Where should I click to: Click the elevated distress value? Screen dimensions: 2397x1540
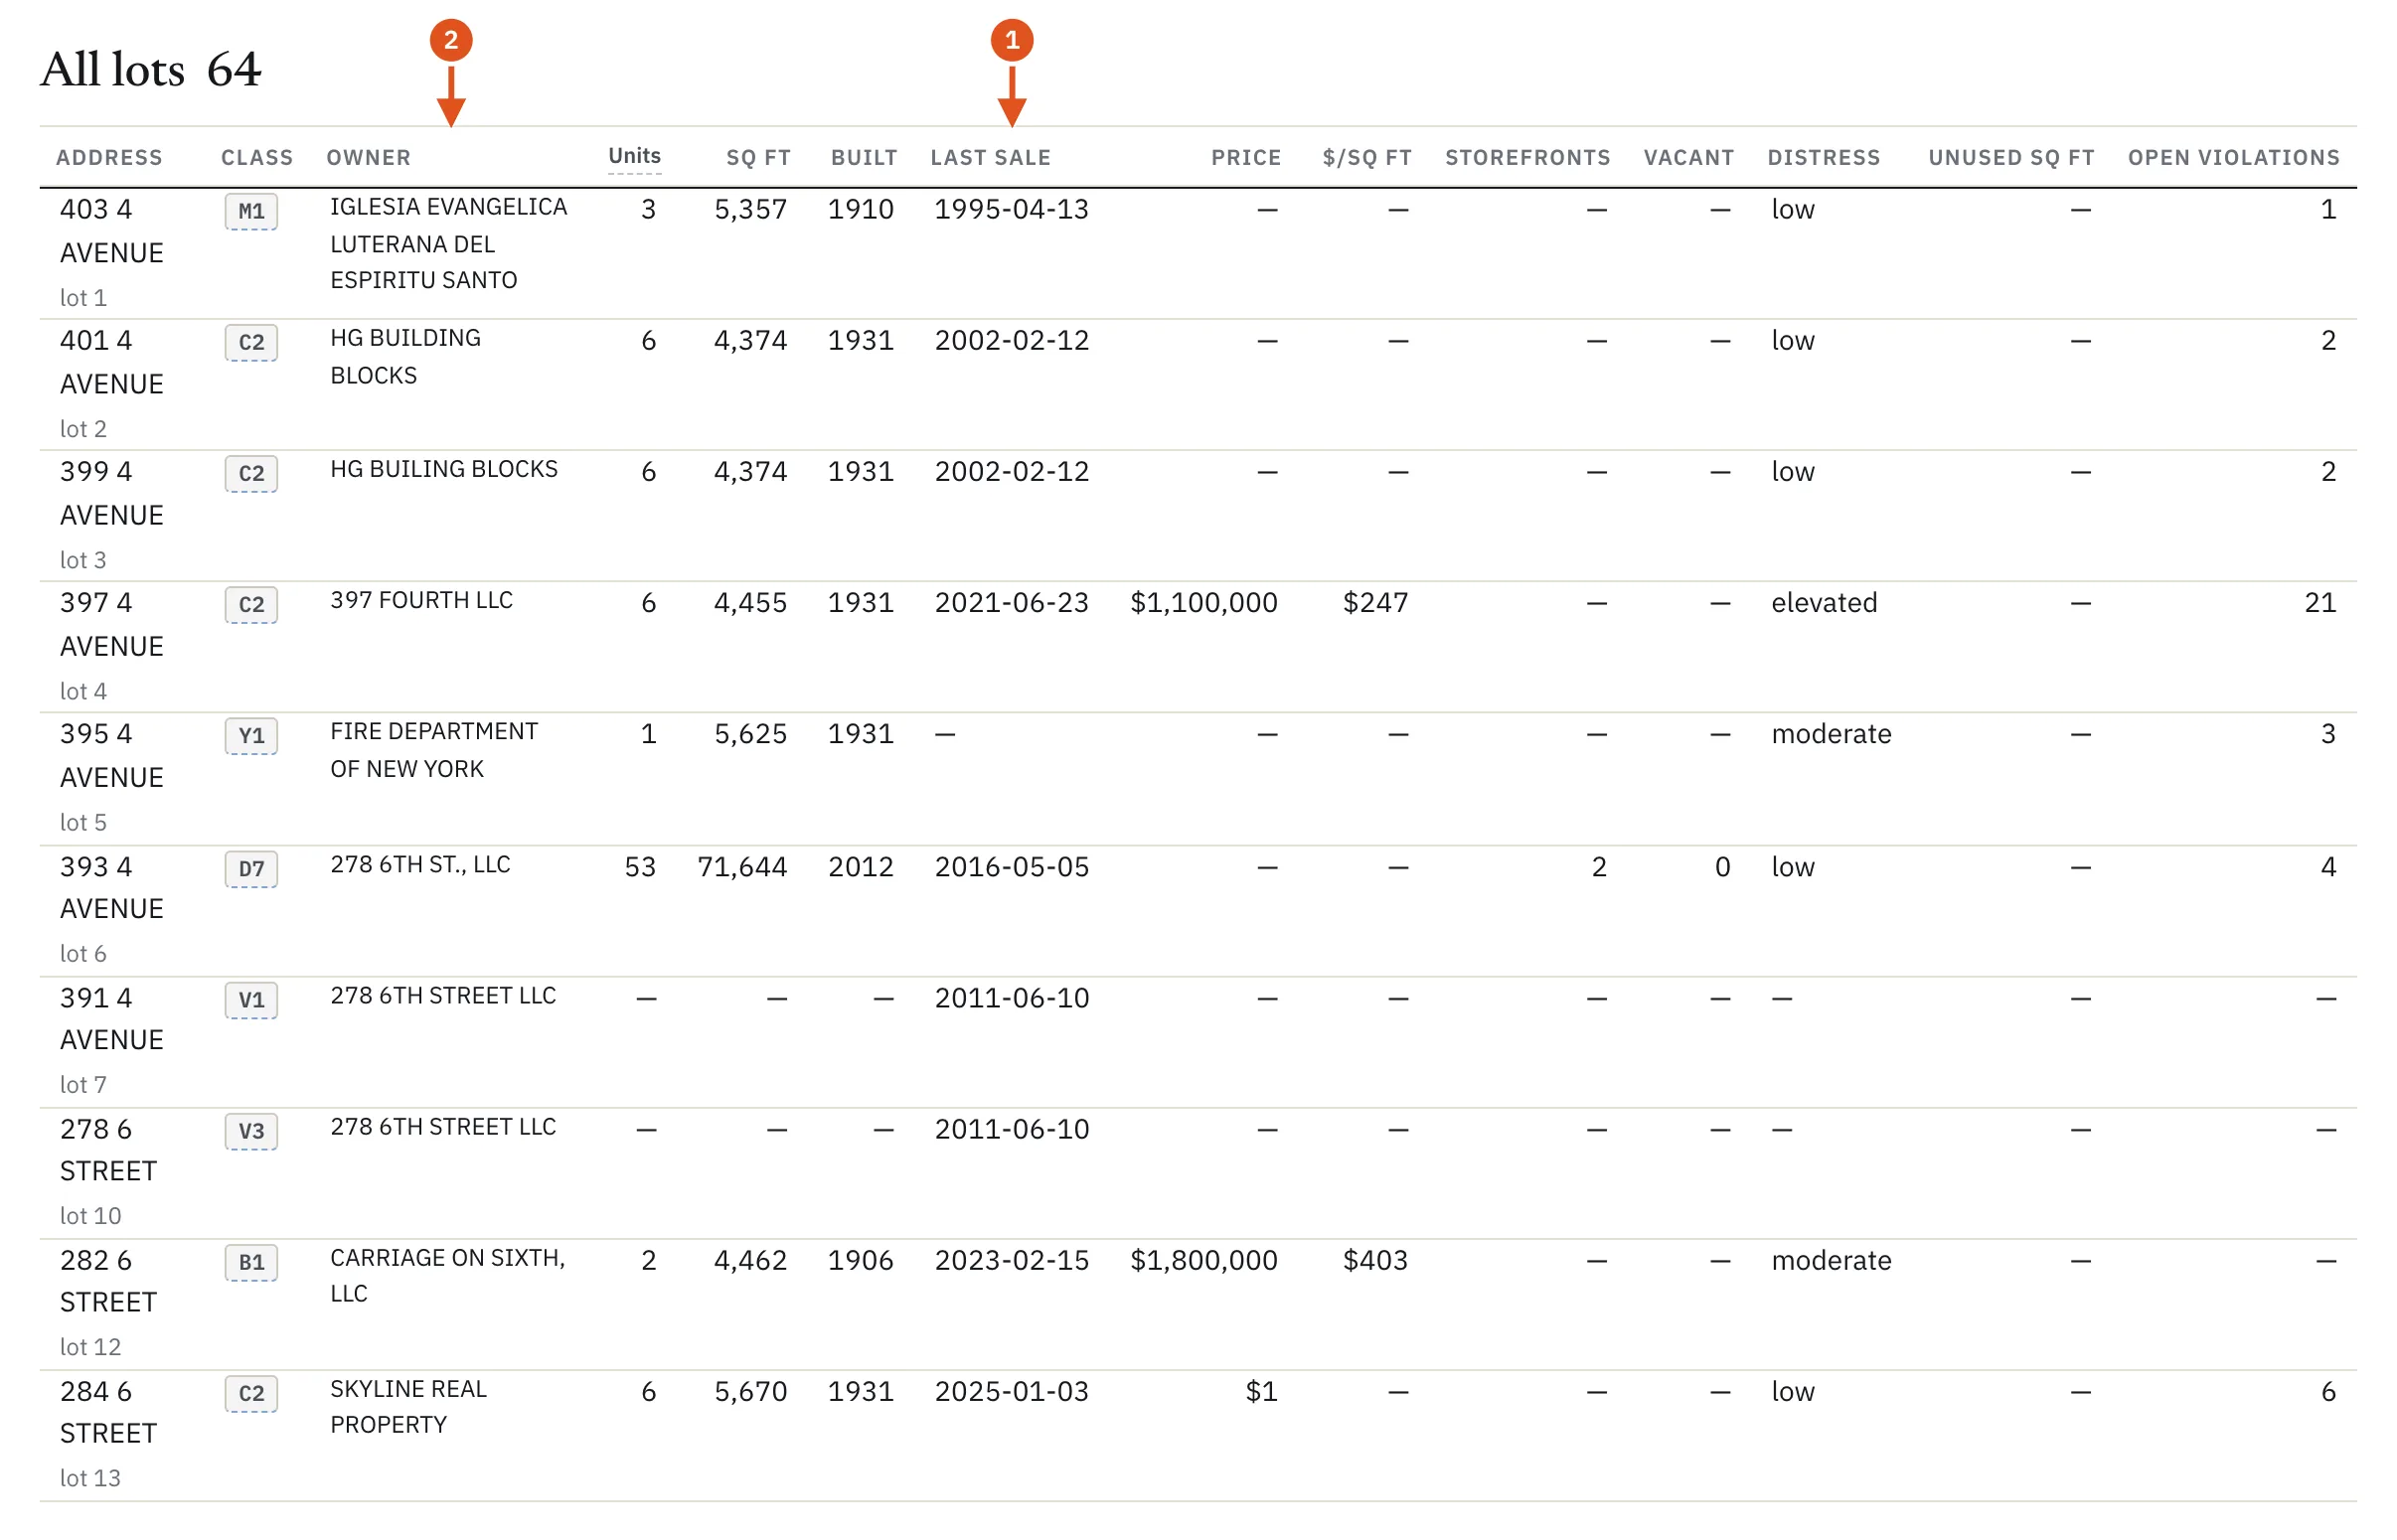point(1823,603)
